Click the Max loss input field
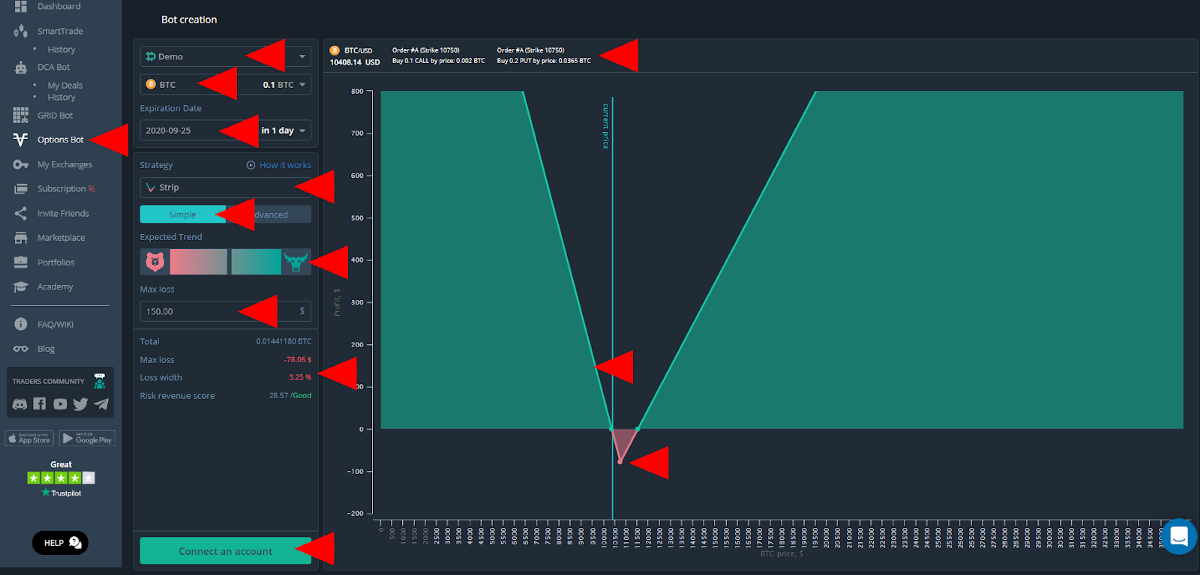This screenshot has height=575, width=1200. [225, 311]
